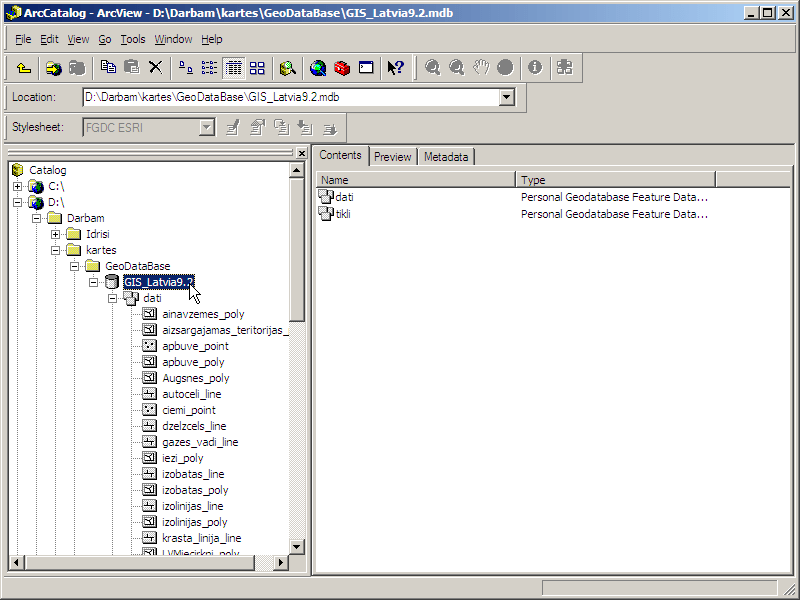Open the Help menu
800x600 pixels.
pos(212,39)
